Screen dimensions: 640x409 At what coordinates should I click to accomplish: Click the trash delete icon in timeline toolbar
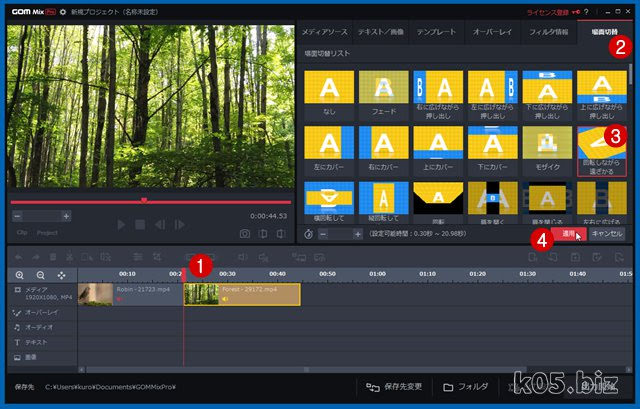tap(53, 257)
